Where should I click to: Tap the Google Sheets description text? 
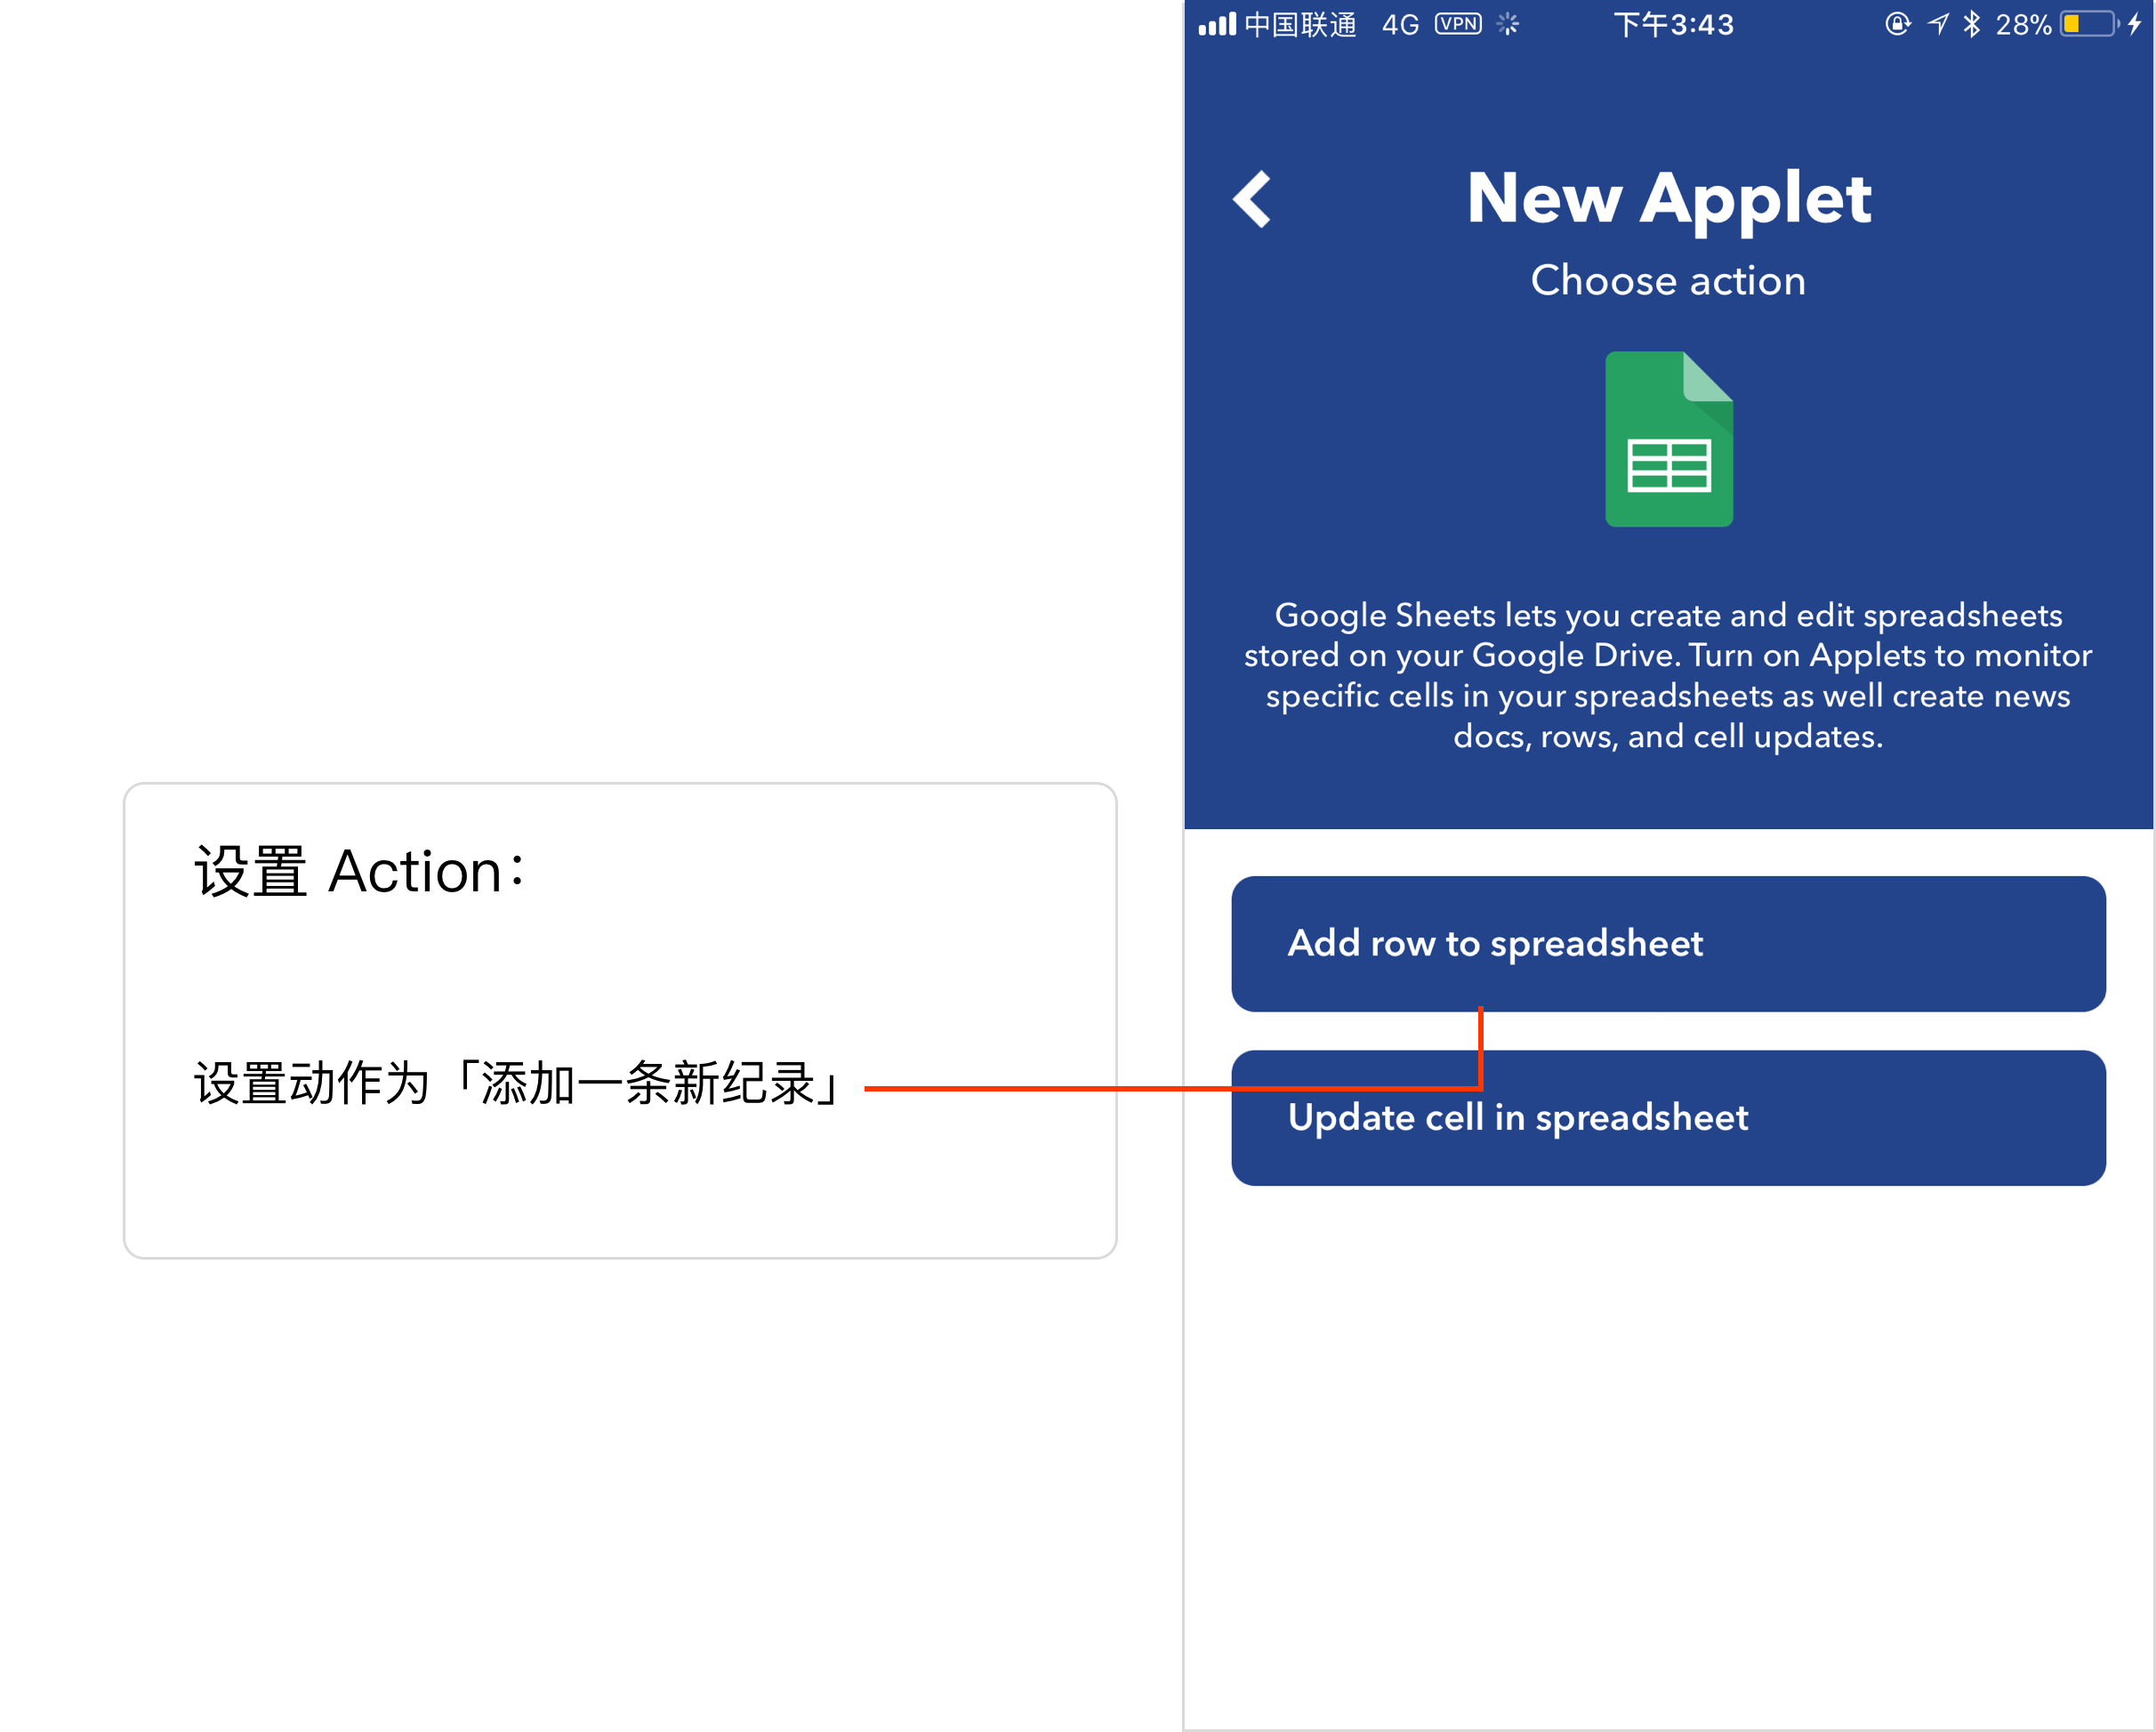[x=1669, y=676]
